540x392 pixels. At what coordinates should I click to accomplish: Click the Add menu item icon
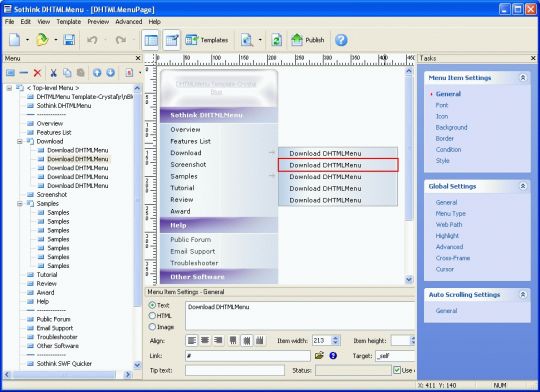(x=10, y=73)
